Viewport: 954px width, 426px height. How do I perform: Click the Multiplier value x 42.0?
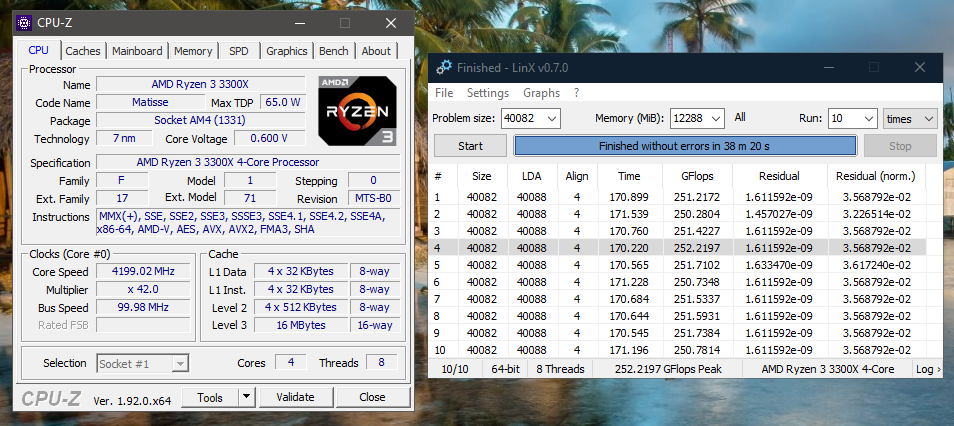[x=143, y=290]
